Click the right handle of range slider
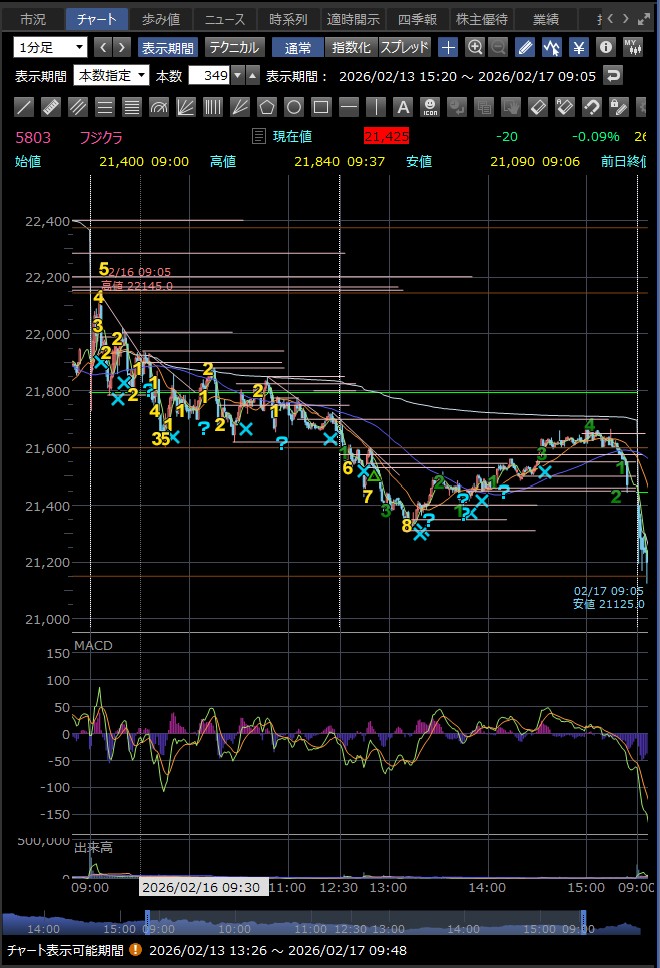This screenshot has height=968, width=660. [585, 923]
